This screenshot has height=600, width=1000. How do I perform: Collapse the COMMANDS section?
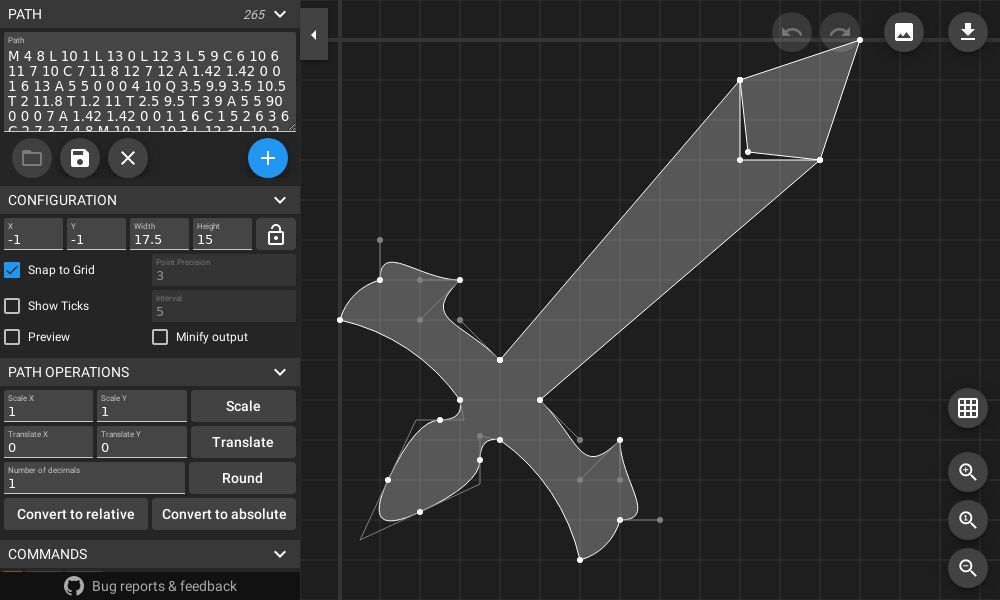(279, 554)
